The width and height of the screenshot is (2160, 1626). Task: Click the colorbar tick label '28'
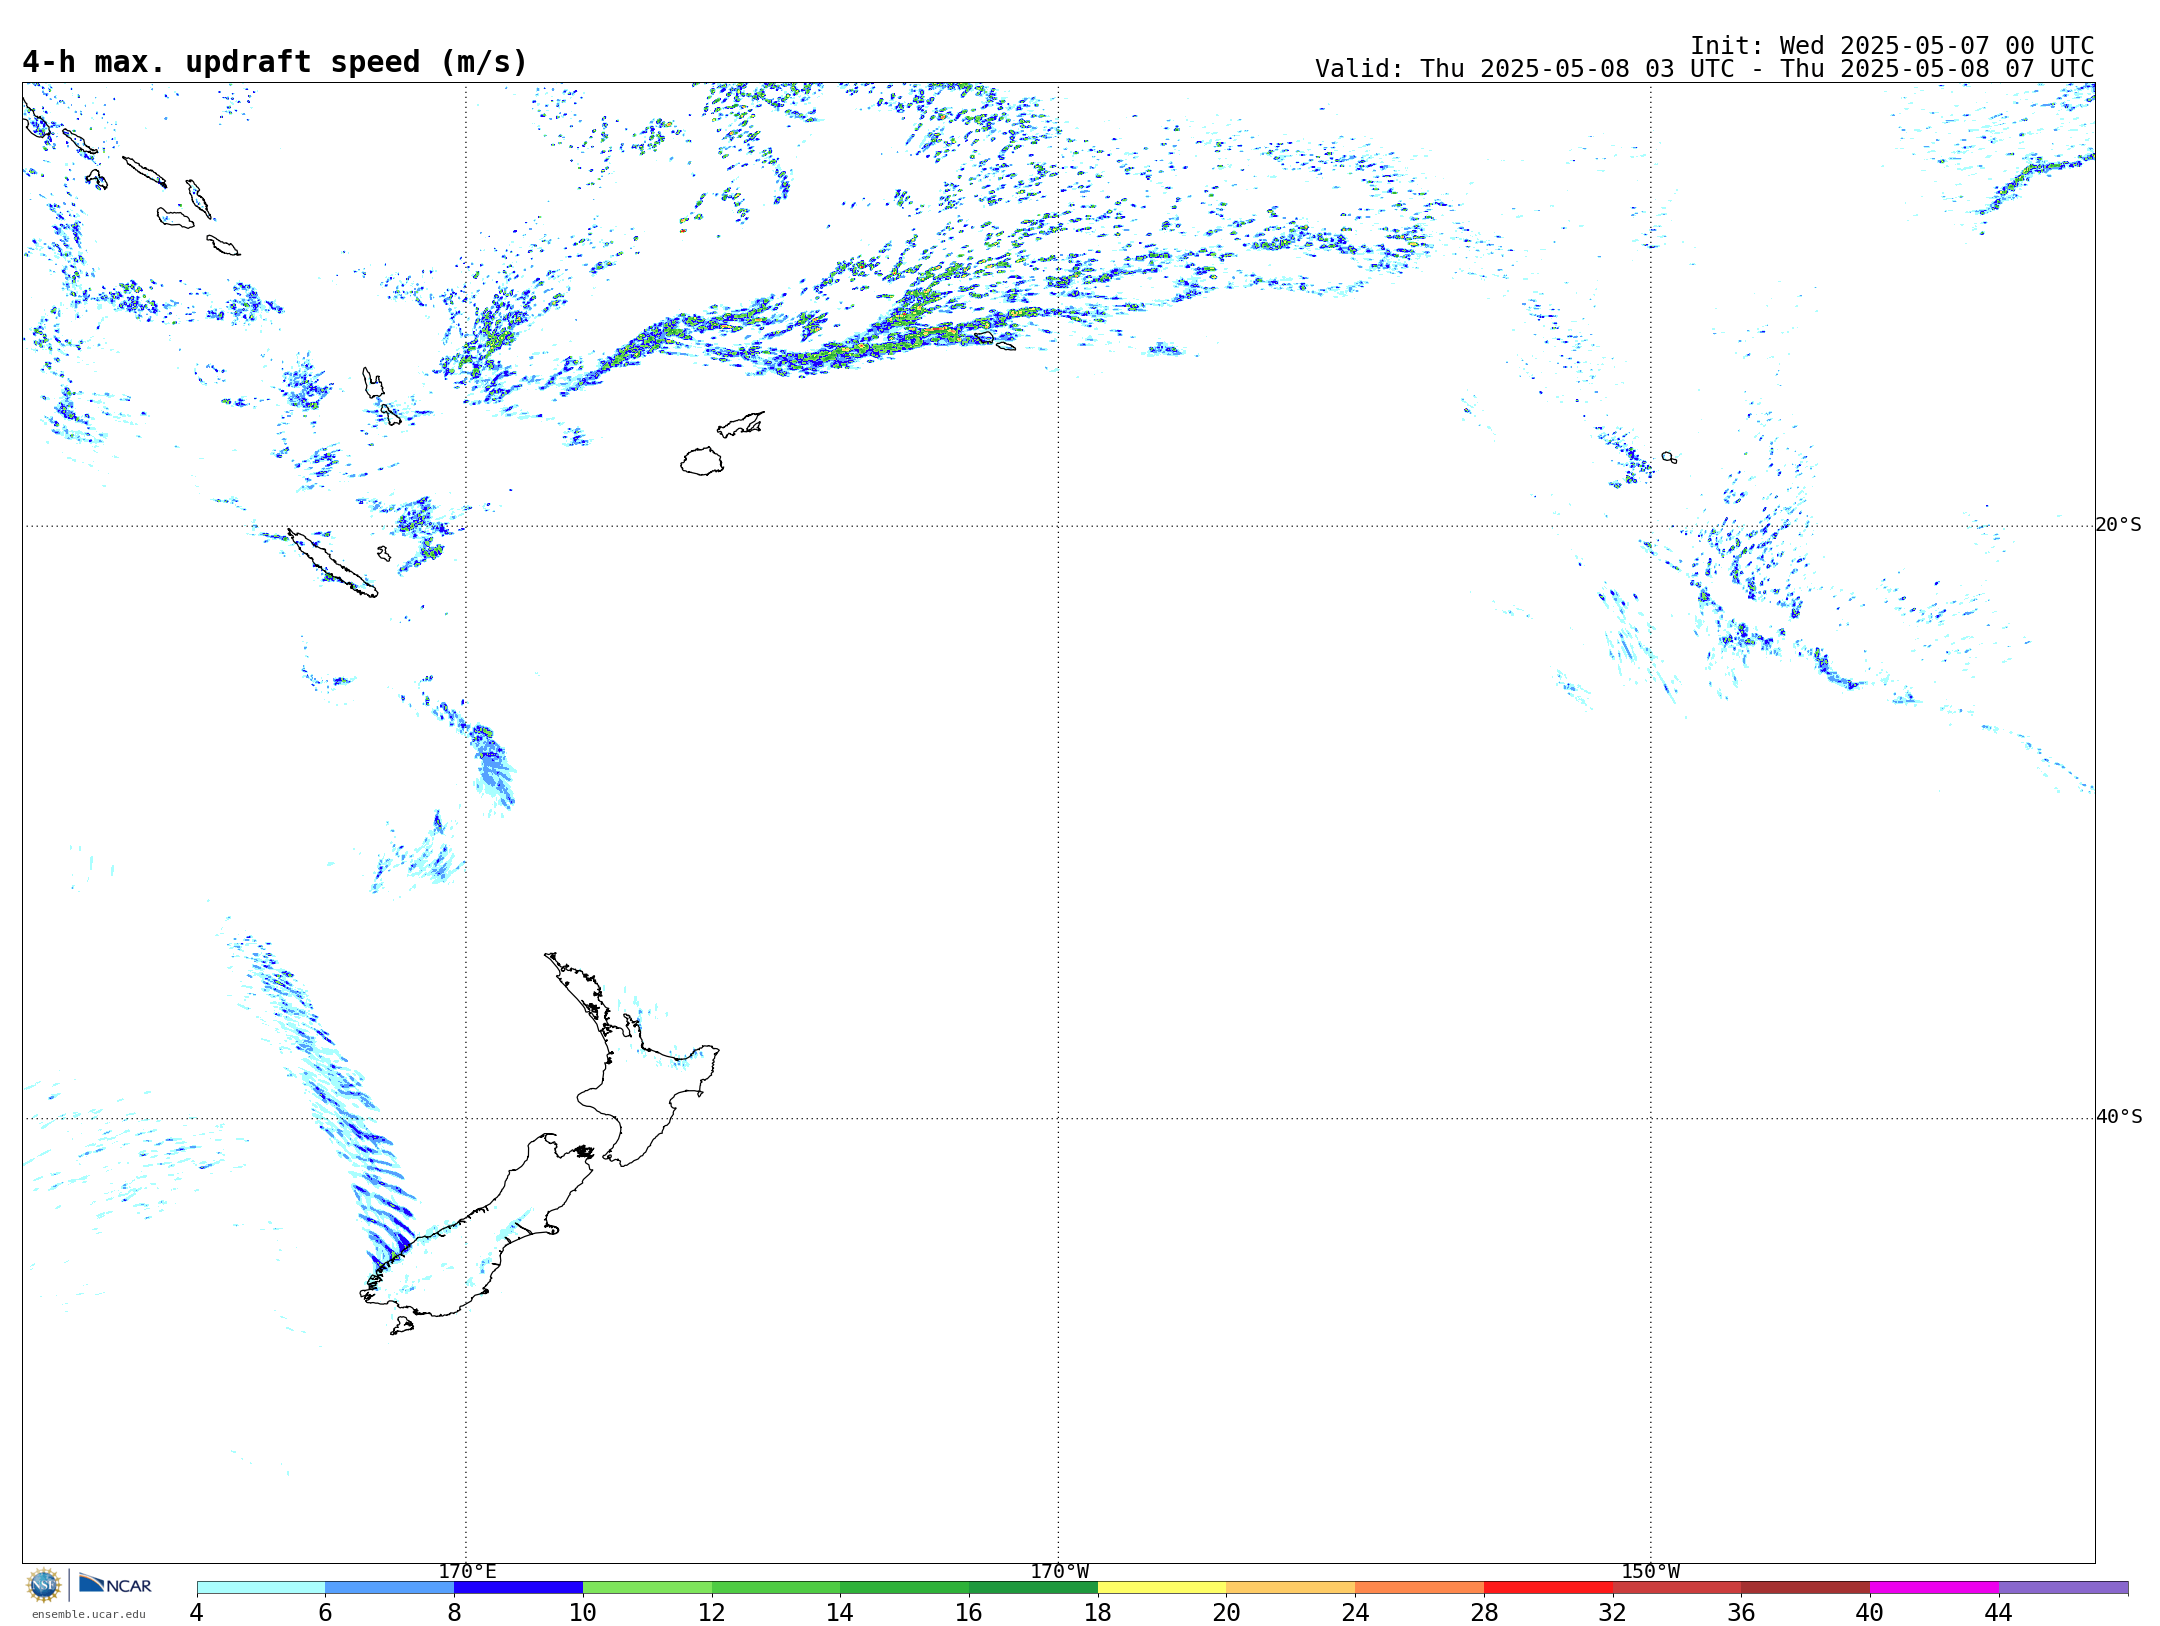pyautogui.click(x=1484, y=1612)
